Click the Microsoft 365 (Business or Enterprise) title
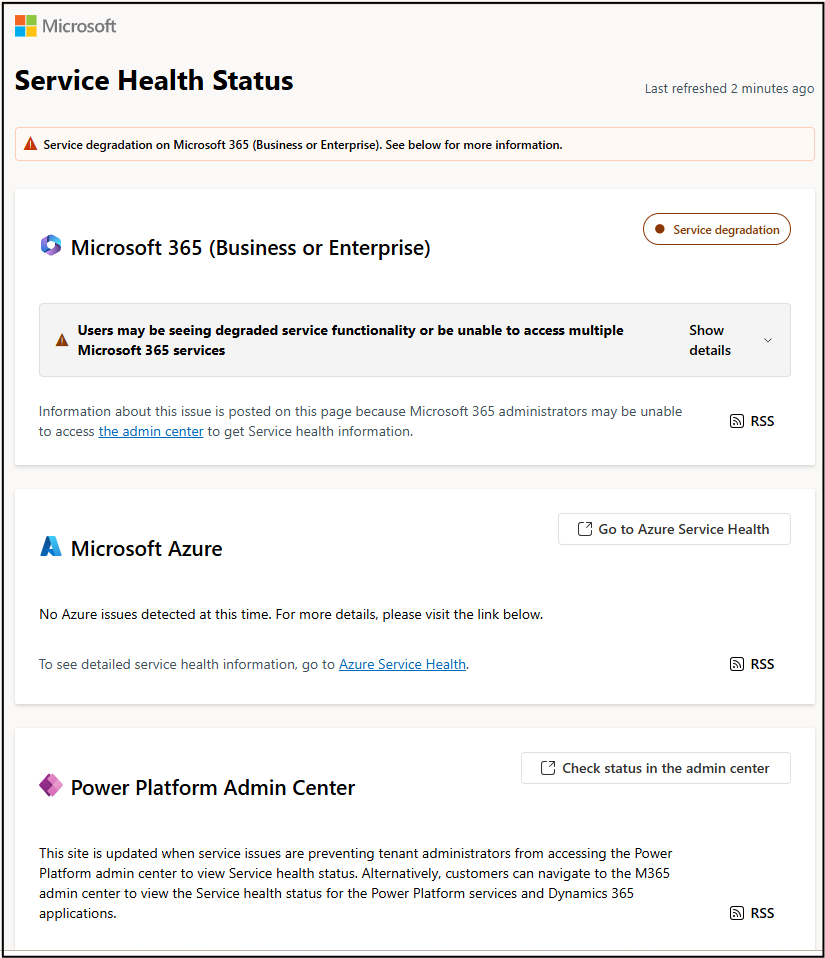825x958 pixels. point(250,247)
